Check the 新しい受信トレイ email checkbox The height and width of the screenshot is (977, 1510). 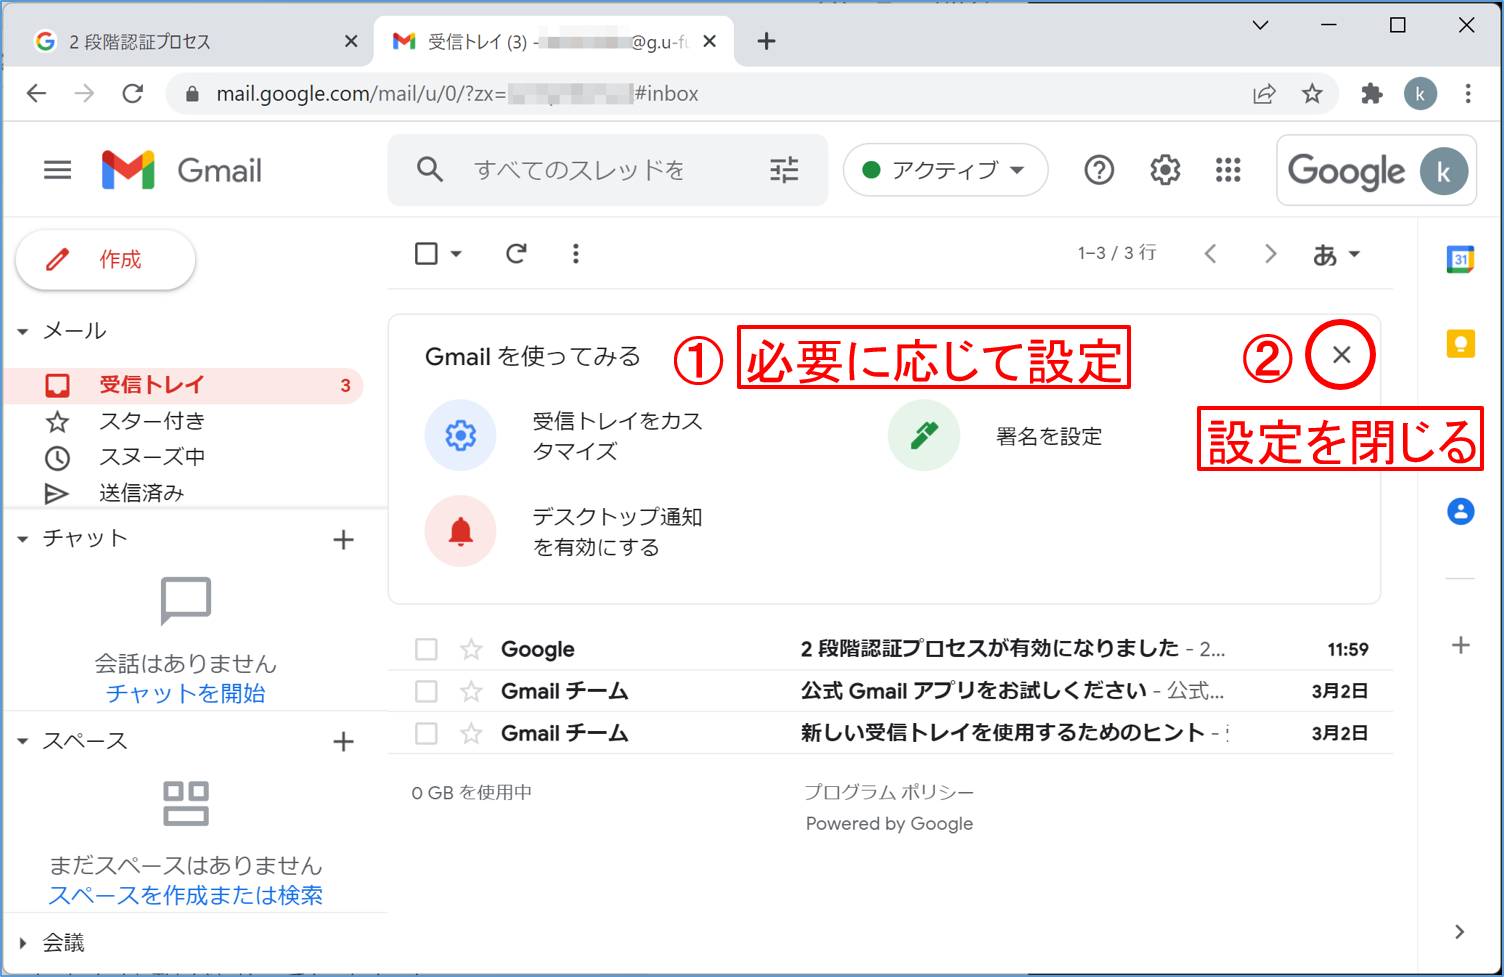[x=426, y=733]
